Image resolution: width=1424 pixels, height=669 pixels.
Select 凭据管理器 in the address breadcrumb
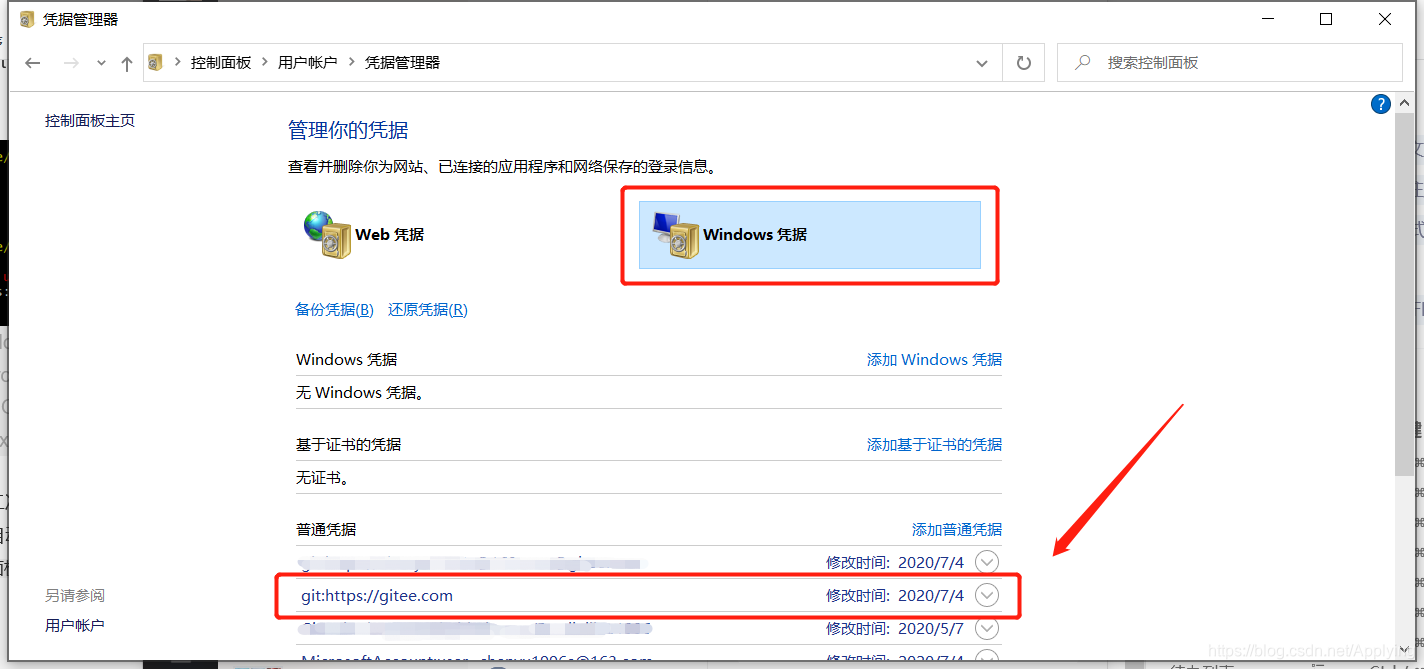(x=402, y=62)
